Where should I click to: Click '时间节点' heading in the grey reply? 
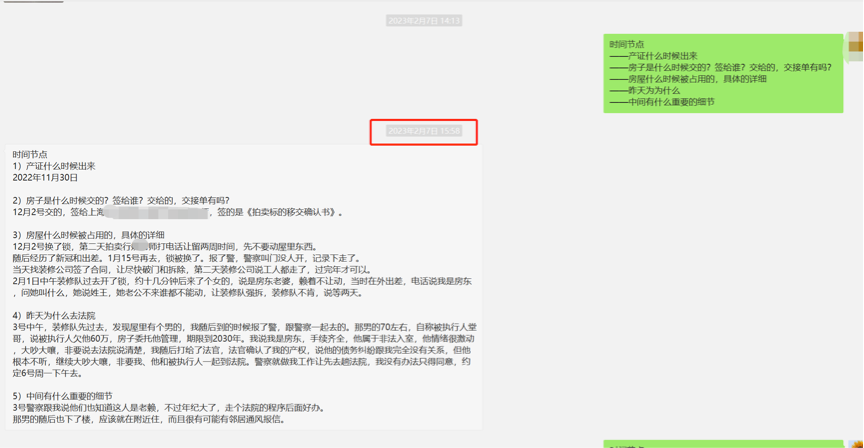(x=30, y=155)
